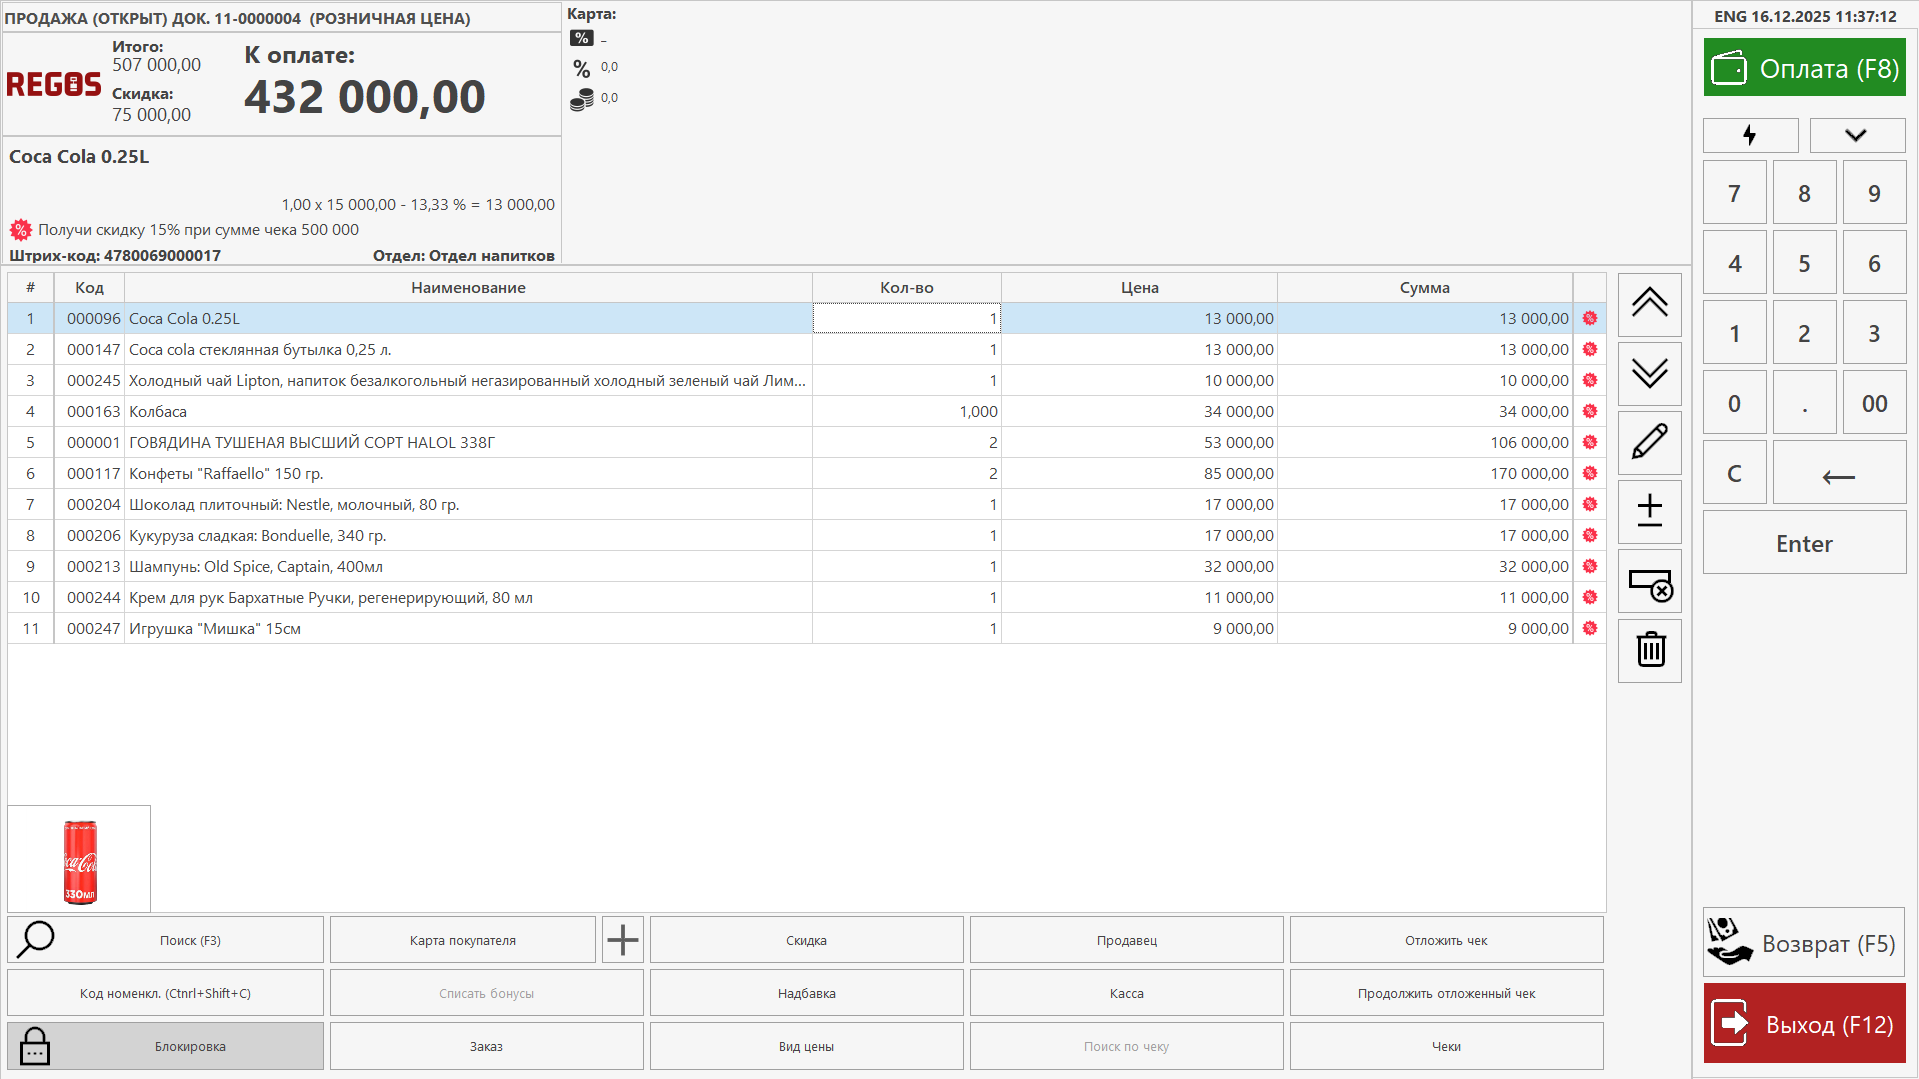Expand the chevron down dropdown above keypad
This screenshot has height=1079, width=1919.
point(1856,135)
